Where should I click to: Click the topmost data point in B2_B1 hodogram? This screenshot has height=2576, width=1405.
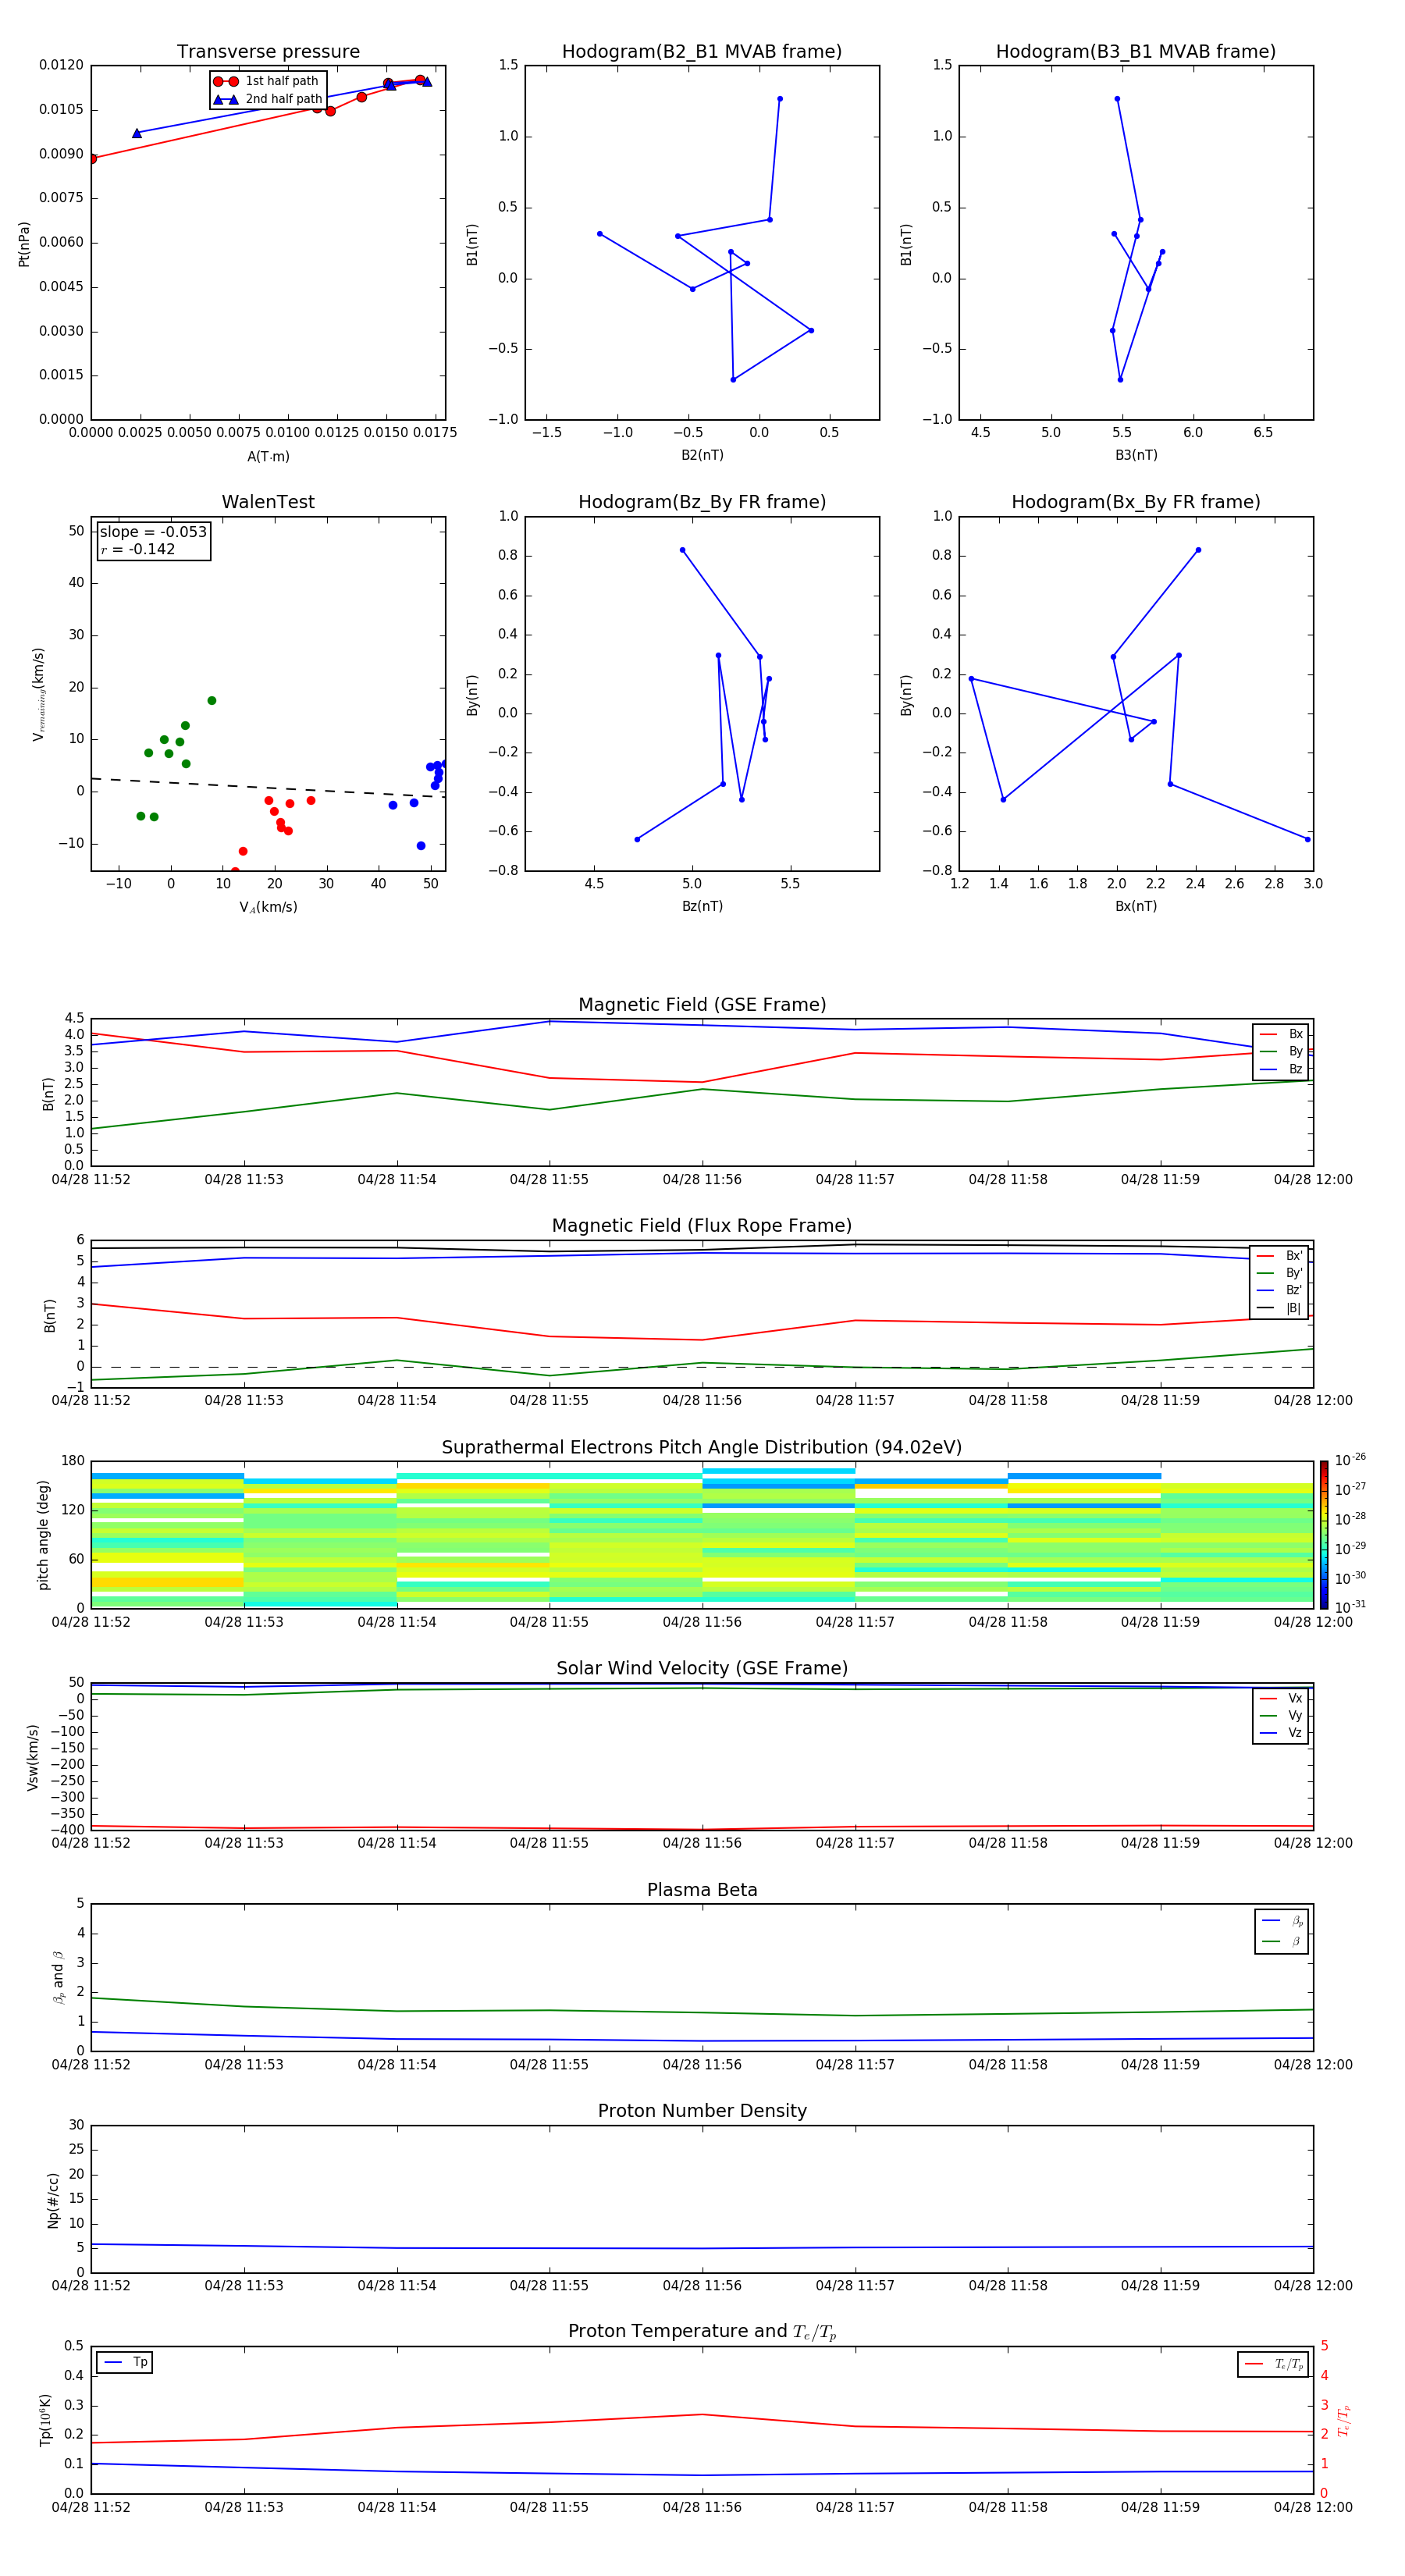780,99
